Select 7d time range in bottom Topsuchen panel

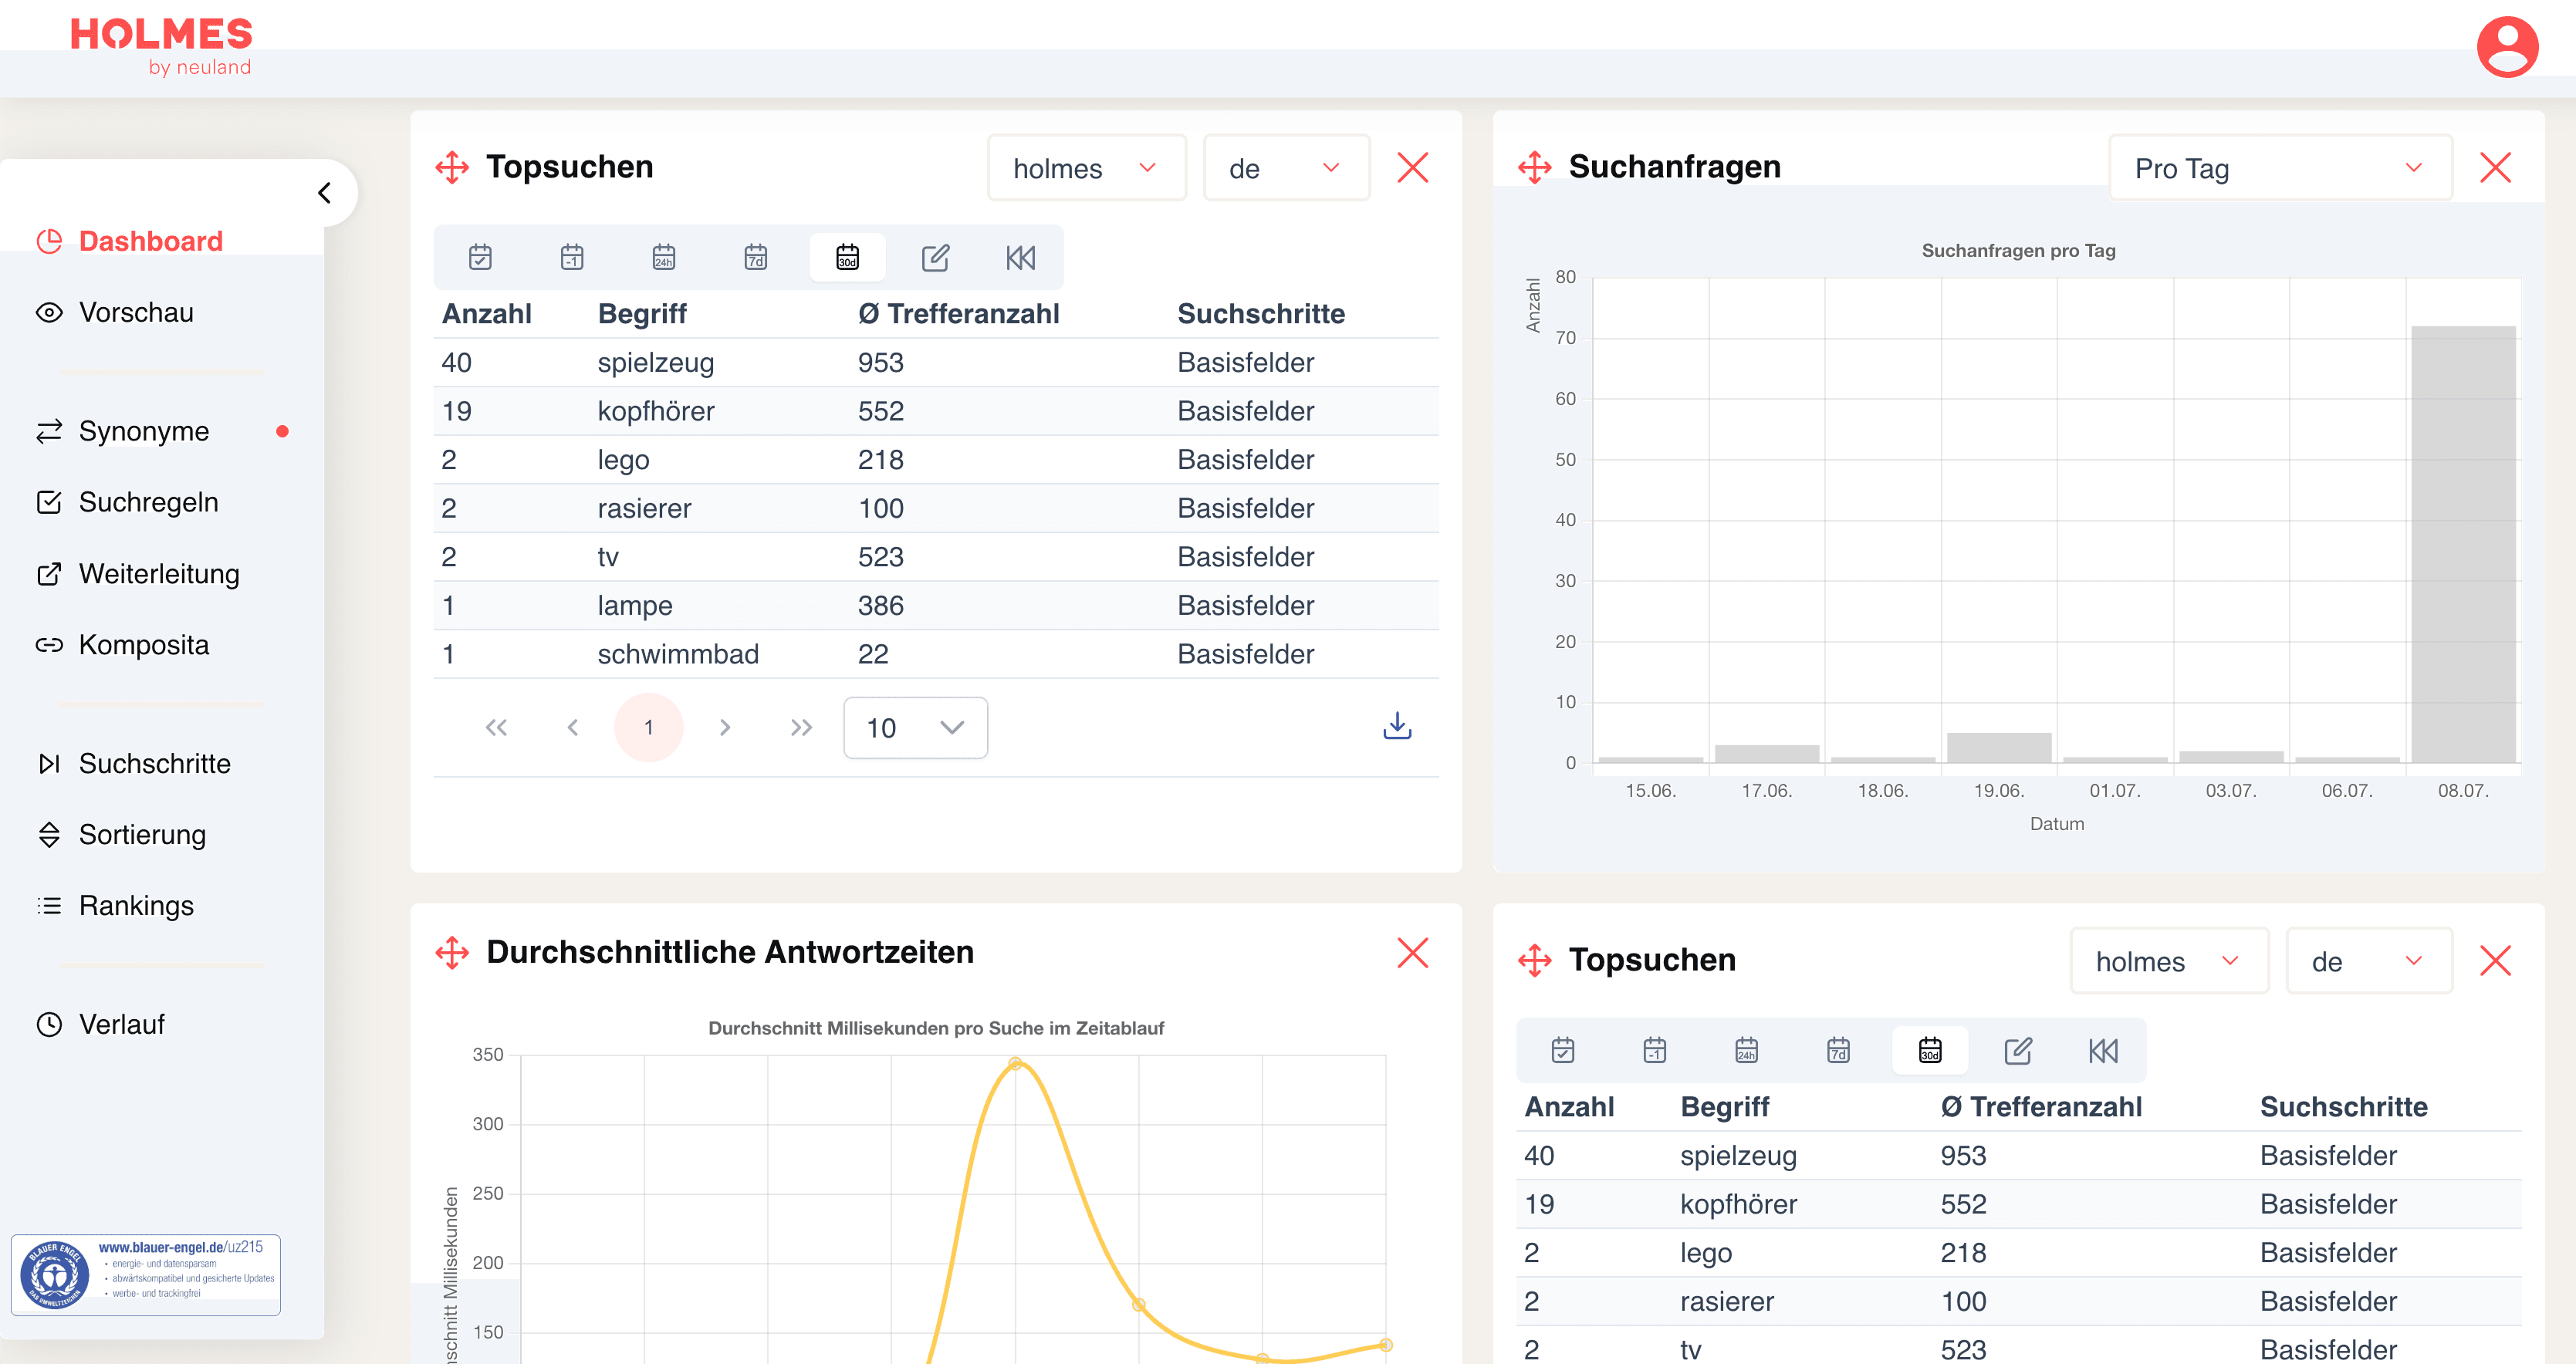click(1839, 1050)
